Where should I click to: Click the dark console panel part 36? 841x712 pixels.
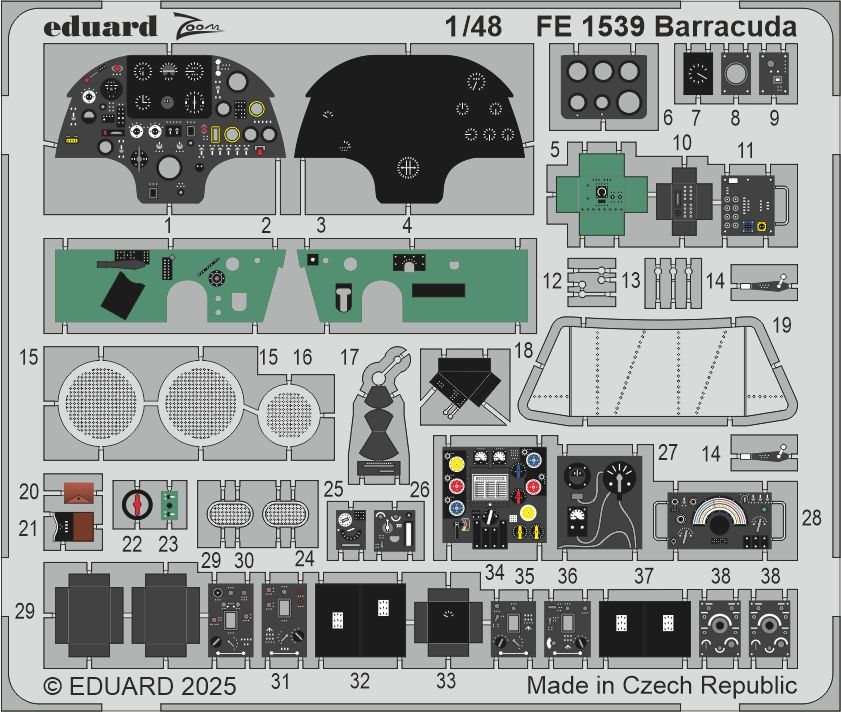600,500
